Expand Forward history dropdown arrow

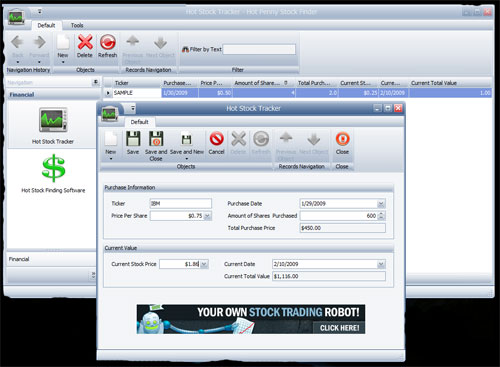pyautogui.click(x=39, y=62)
